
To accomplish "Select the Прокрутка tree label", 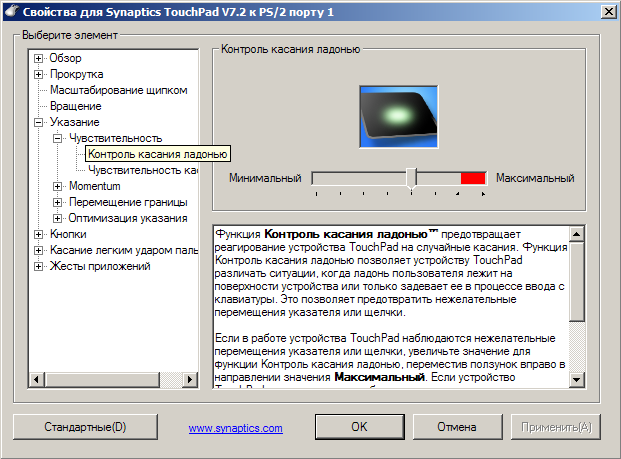I will click(76, 74).
